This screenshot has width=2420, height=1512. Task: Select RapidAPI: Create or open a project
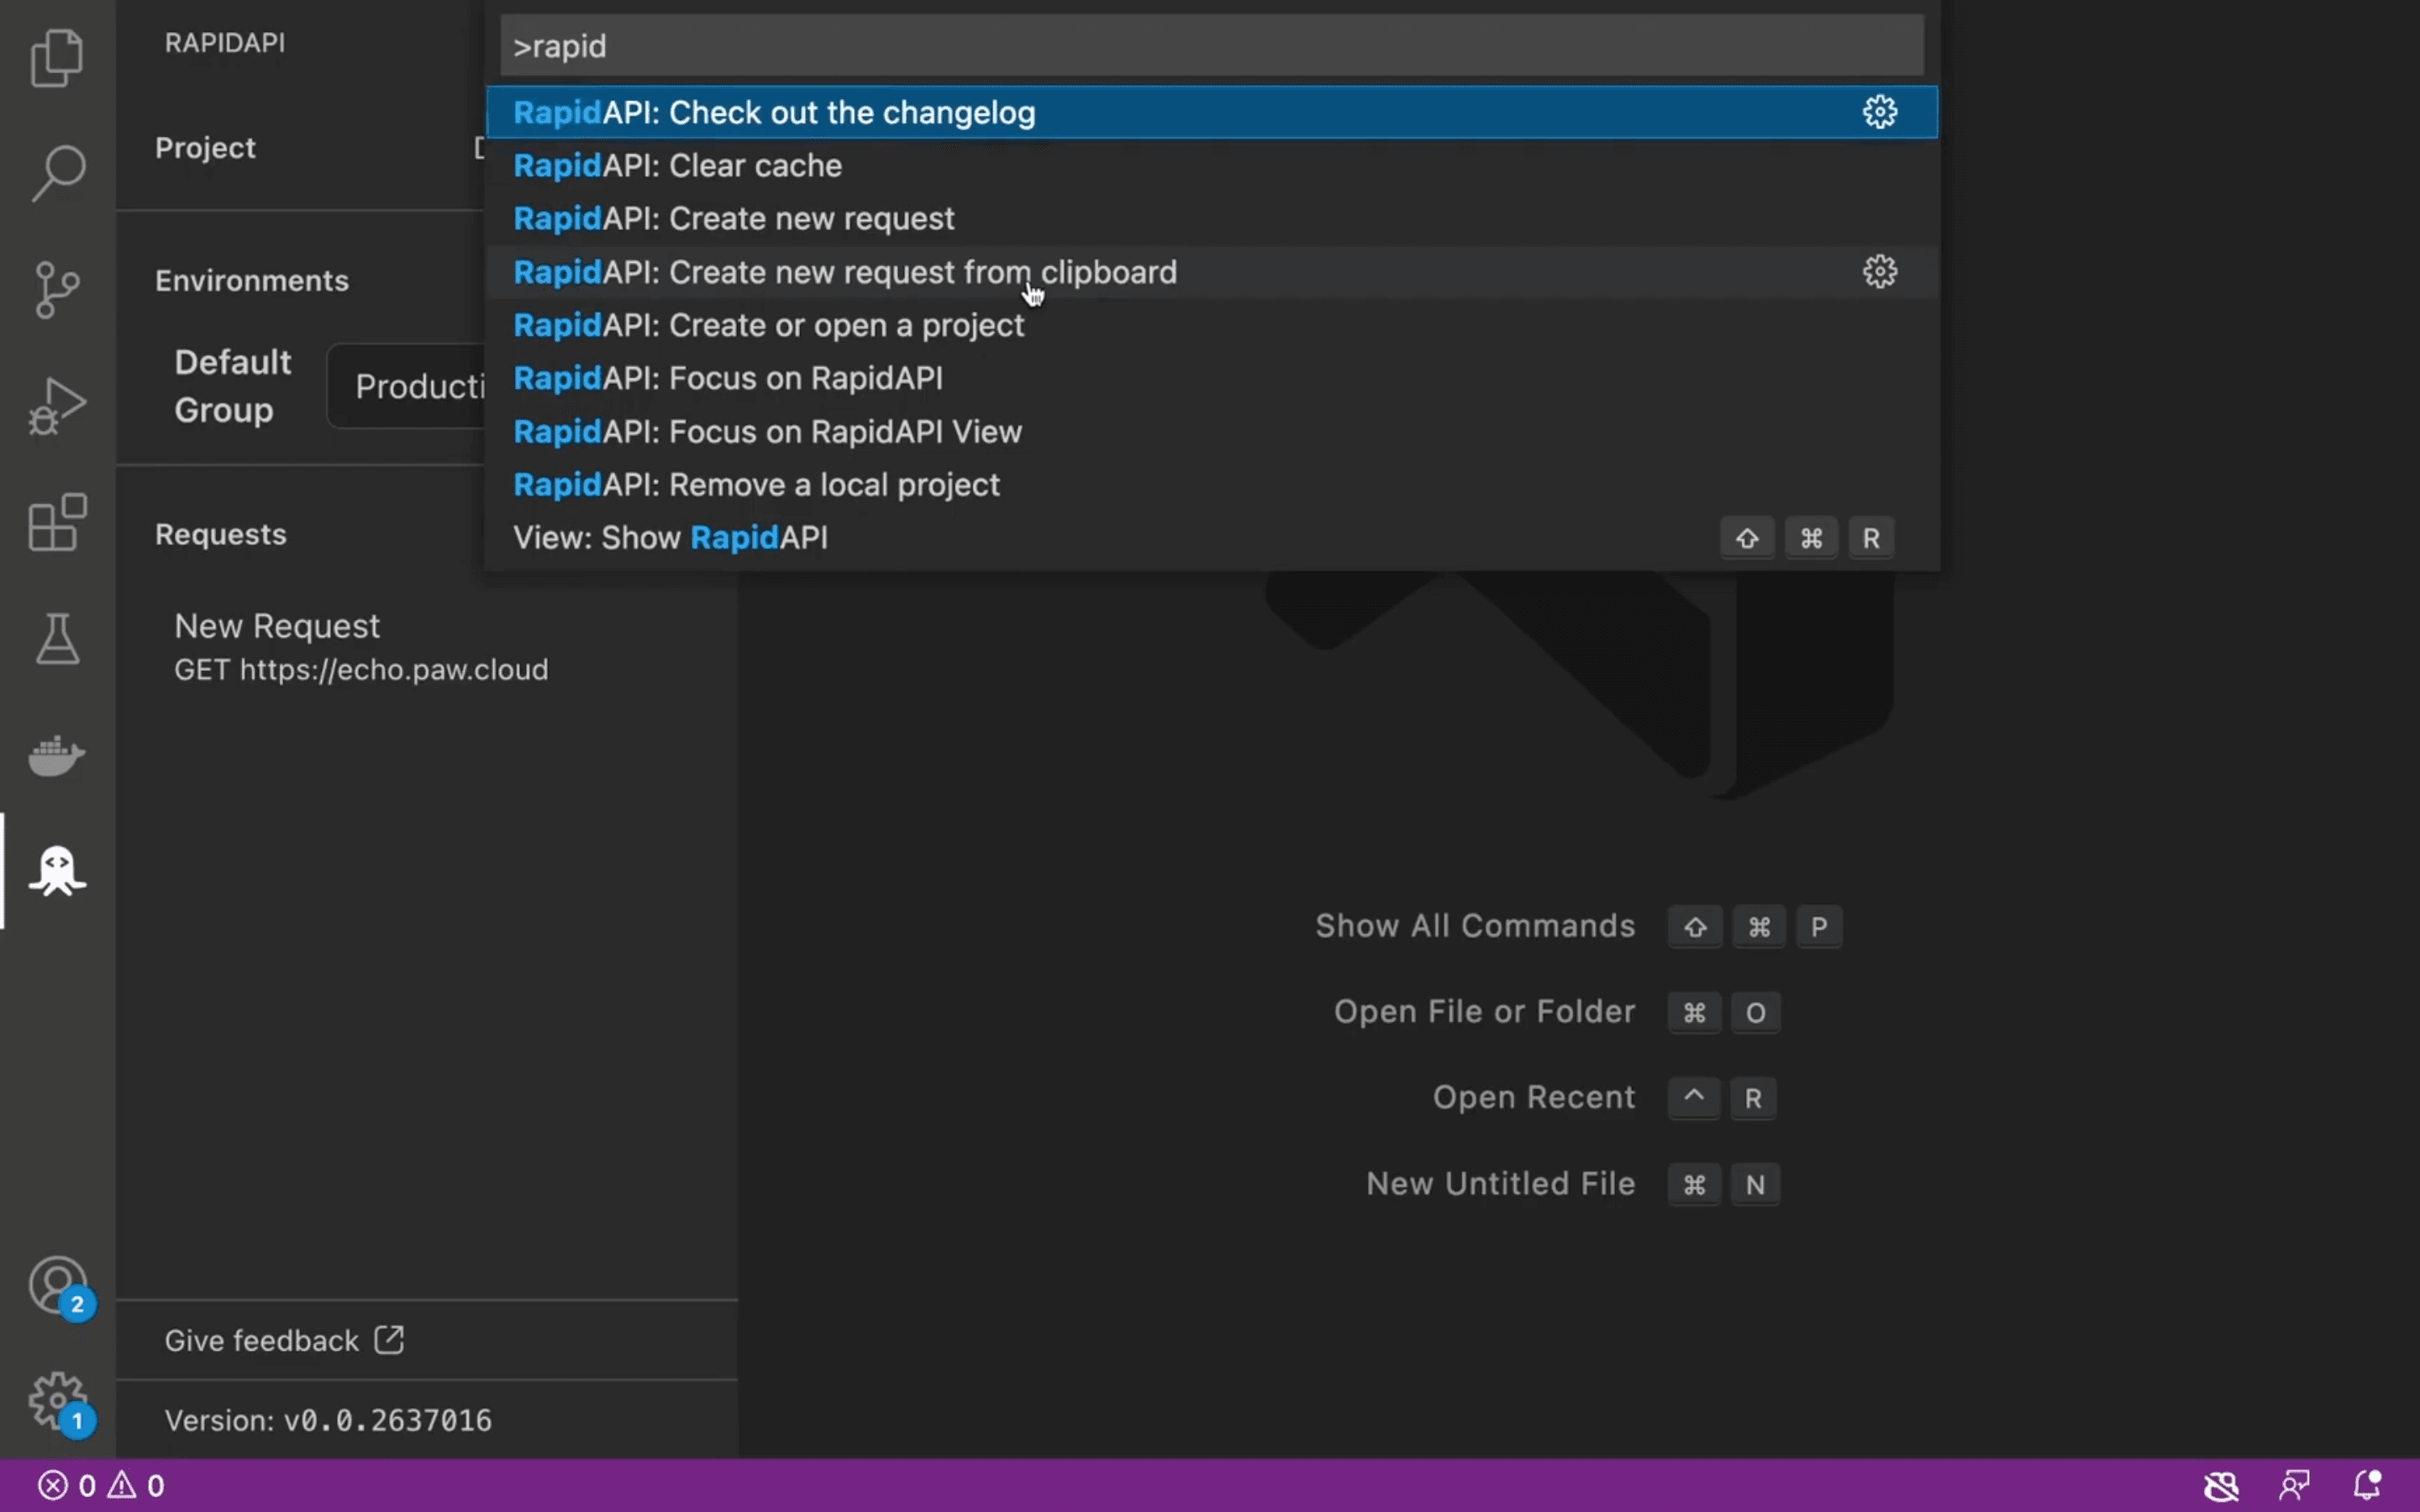pos(768,324)
